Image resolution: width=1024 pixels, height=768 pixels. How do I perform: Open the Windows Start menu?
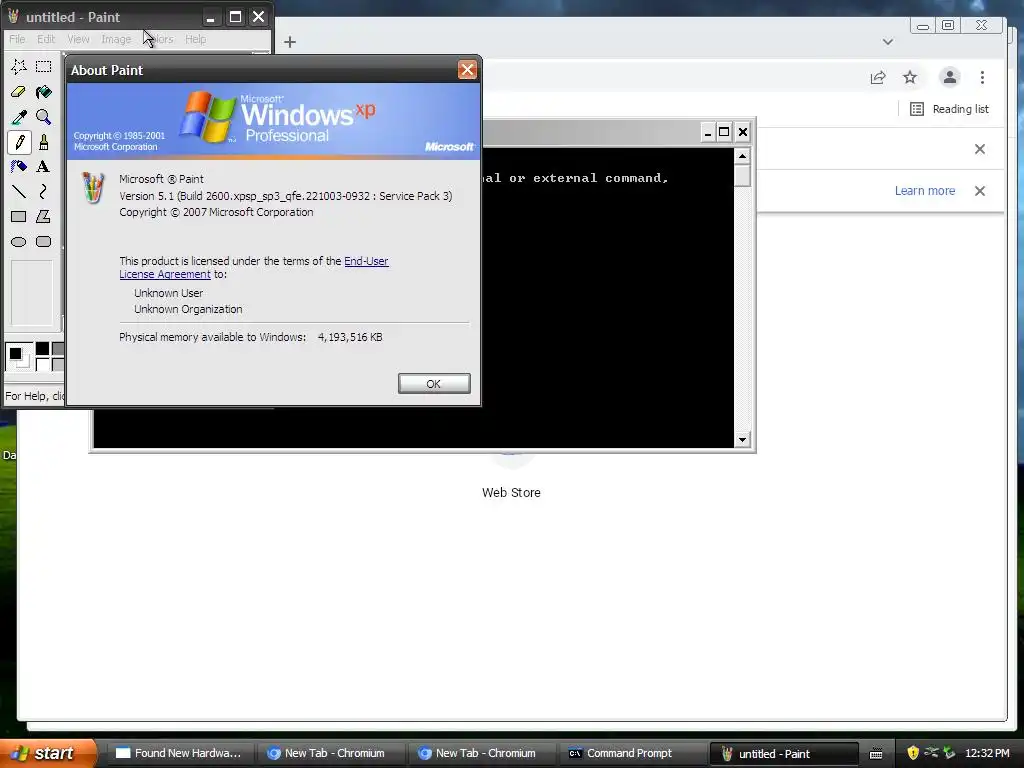47,753
